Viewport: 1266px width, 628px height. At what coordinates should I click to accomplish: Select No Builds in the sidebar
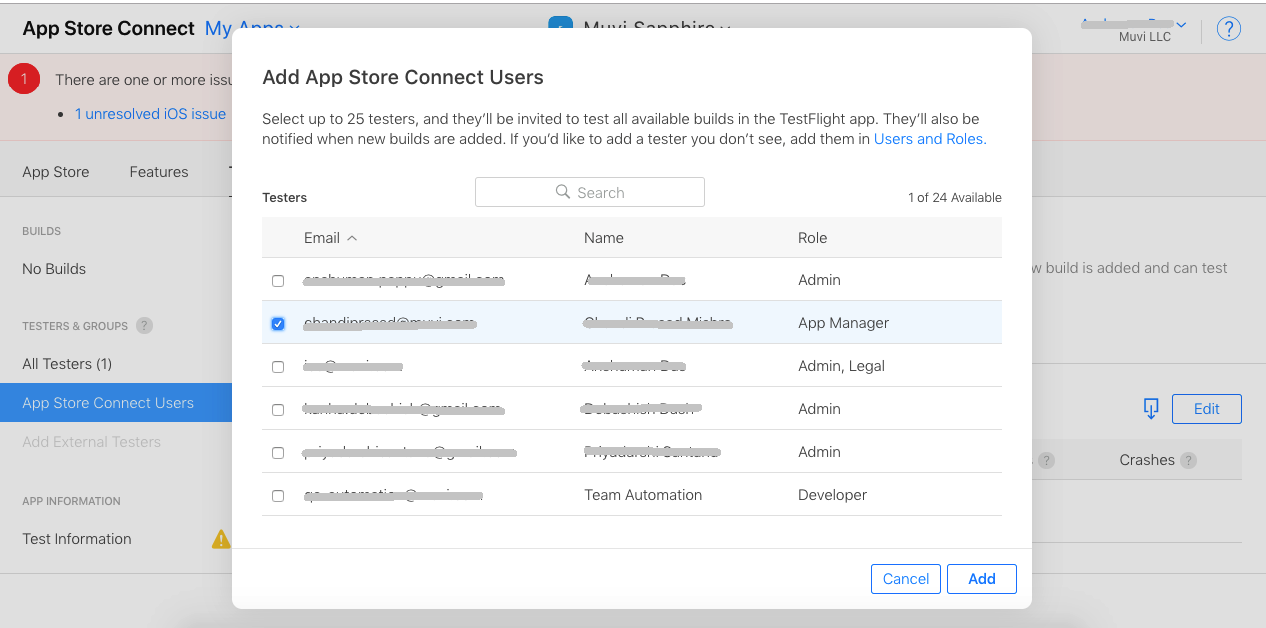coord(54,269)
